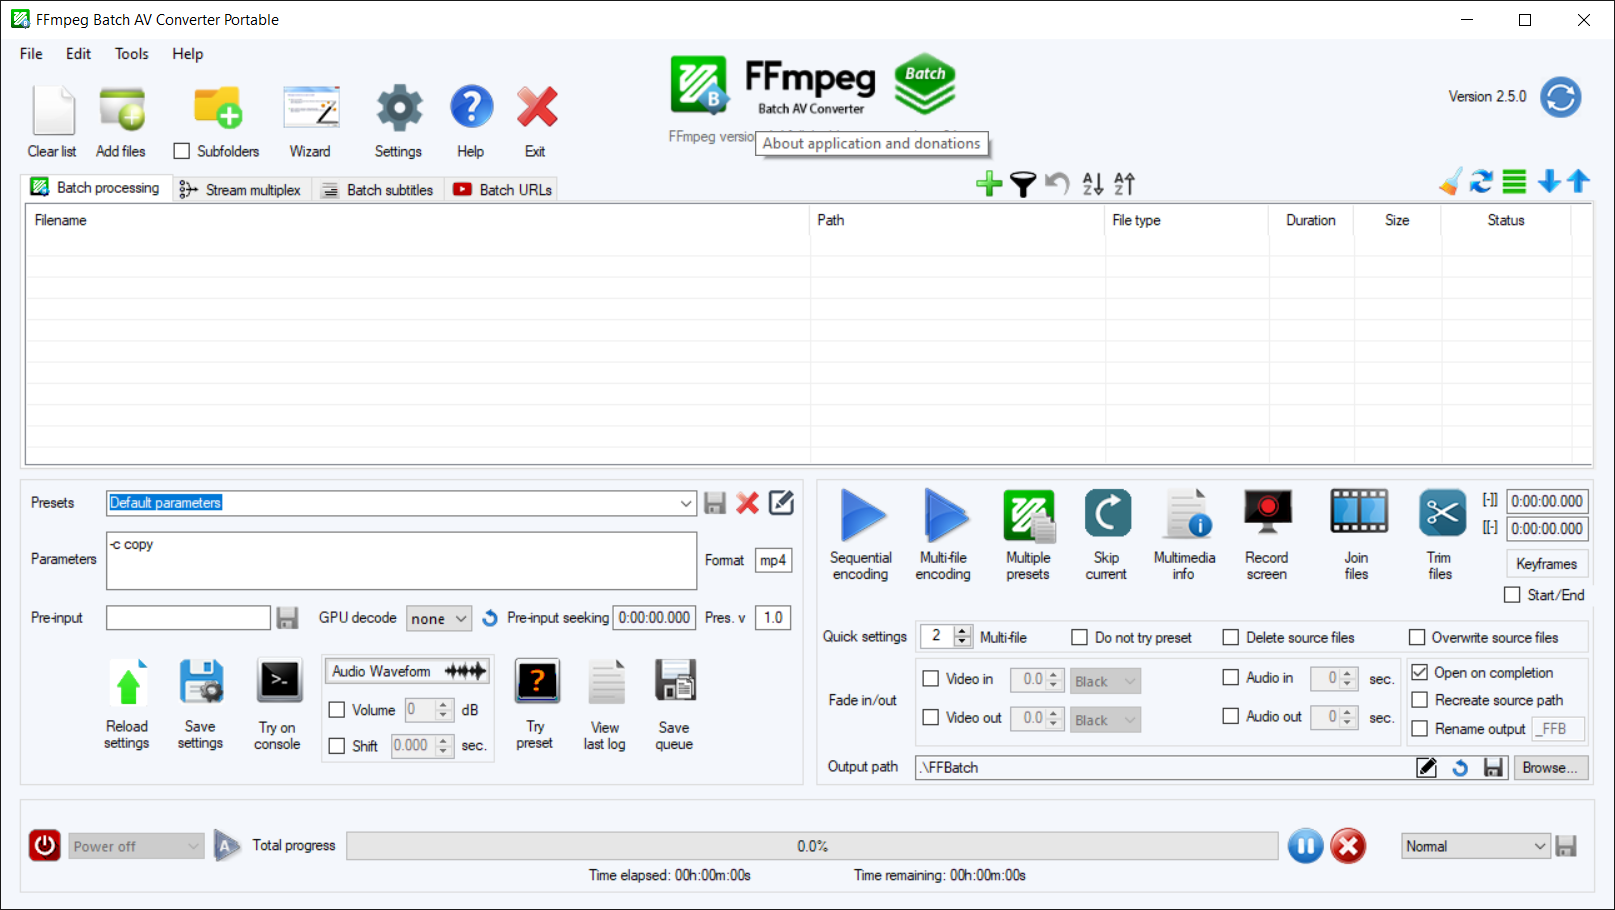Abort with the red stop button

coord(1348,846)
